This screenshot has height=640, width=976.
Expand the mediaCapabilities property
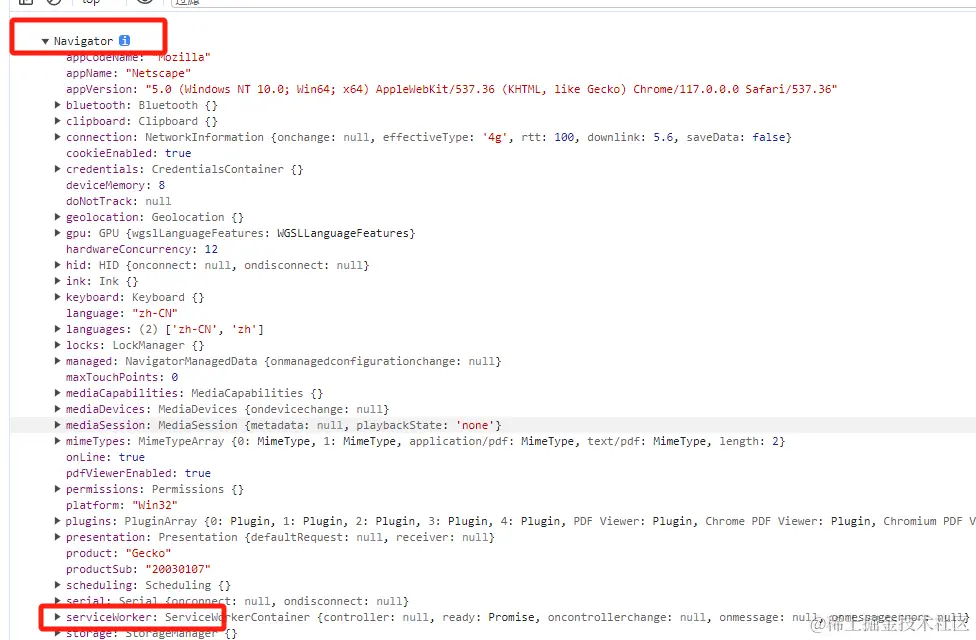coord(57,393)
